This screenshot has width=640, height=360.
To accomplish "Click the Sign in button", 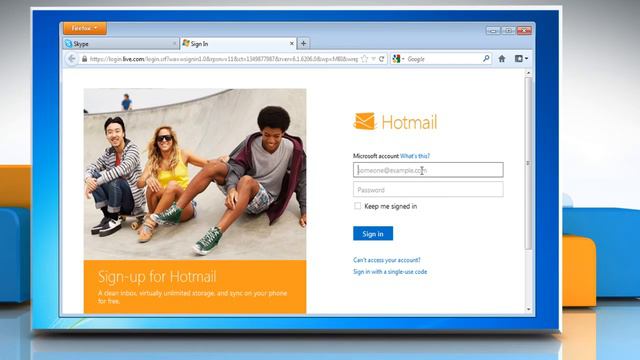I will pyautogui.click(x=373, y=233).
